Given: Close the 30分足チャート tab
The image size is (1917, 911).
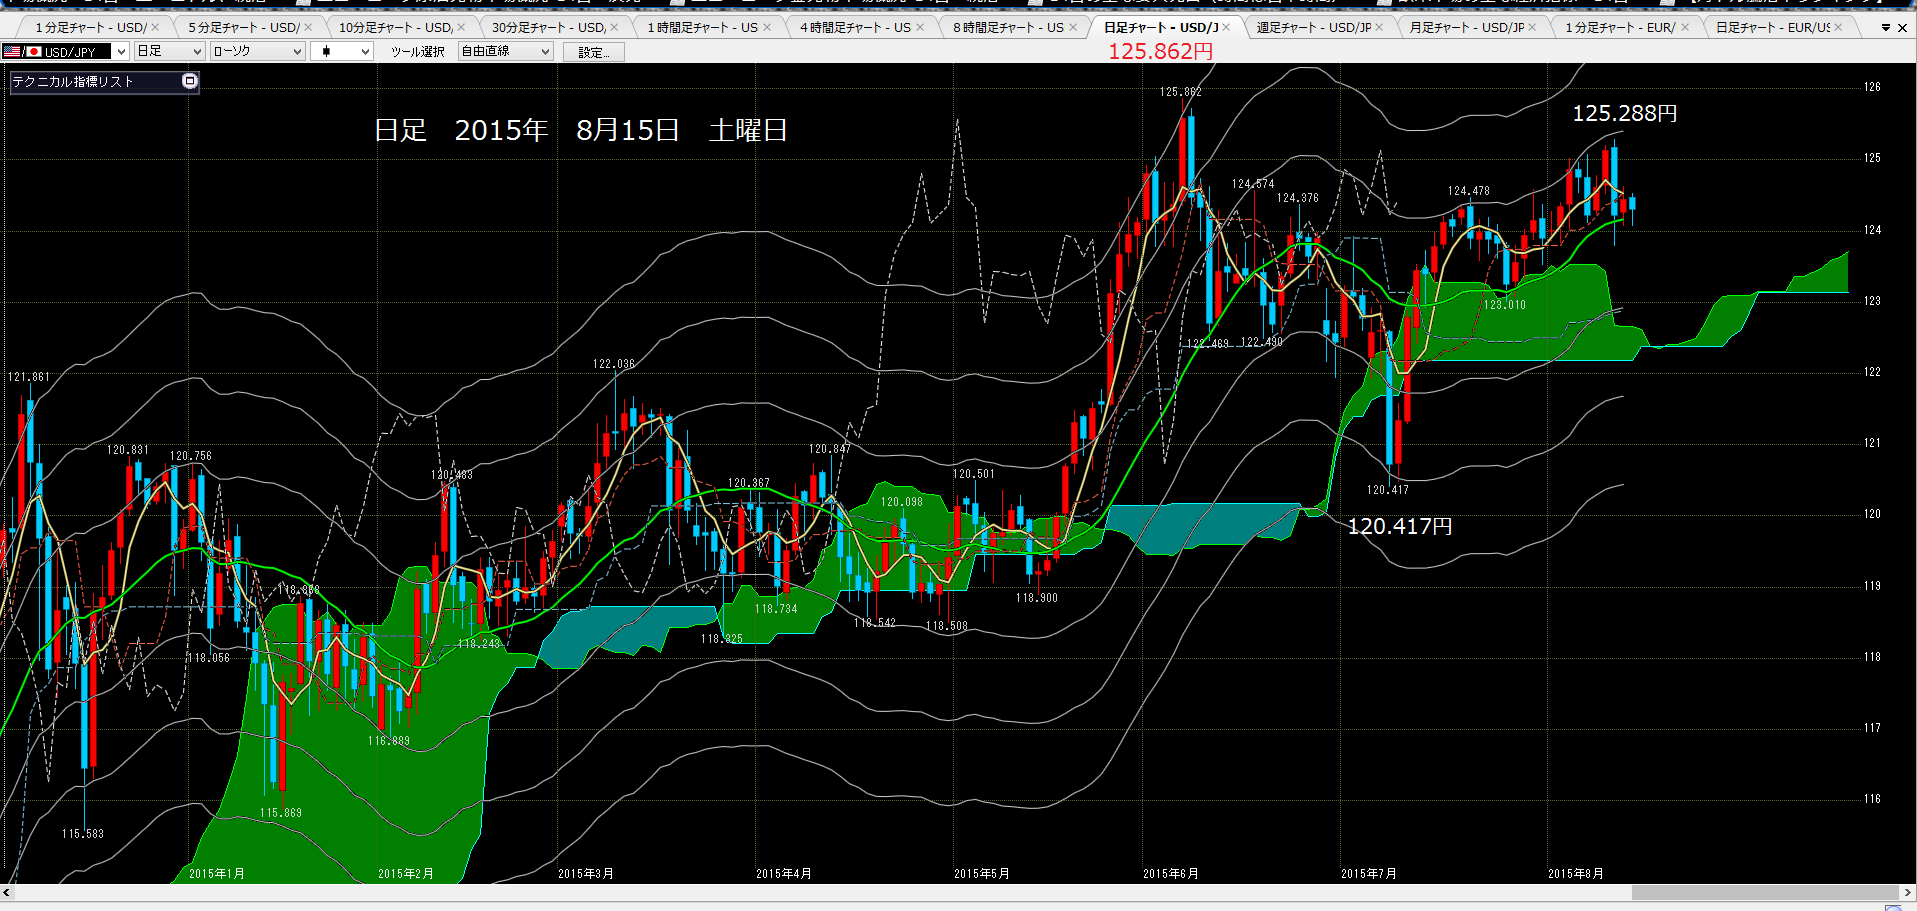Looking at the screenshot, I should point(614,27).
